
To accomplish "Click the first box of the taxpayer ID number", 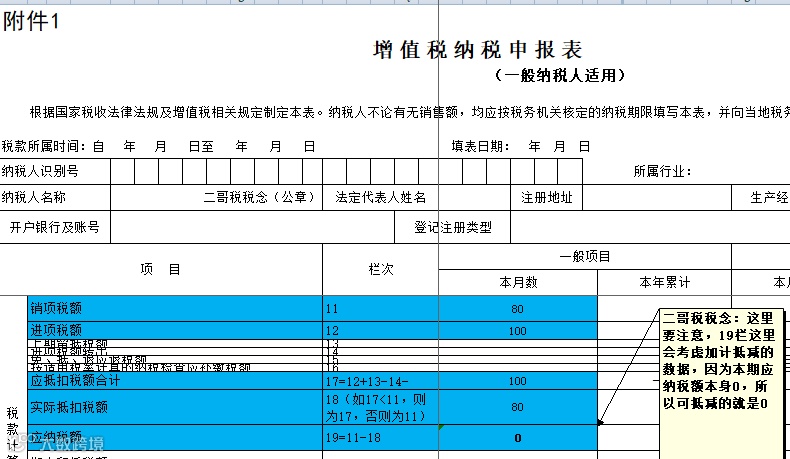I will coord(122,171).
